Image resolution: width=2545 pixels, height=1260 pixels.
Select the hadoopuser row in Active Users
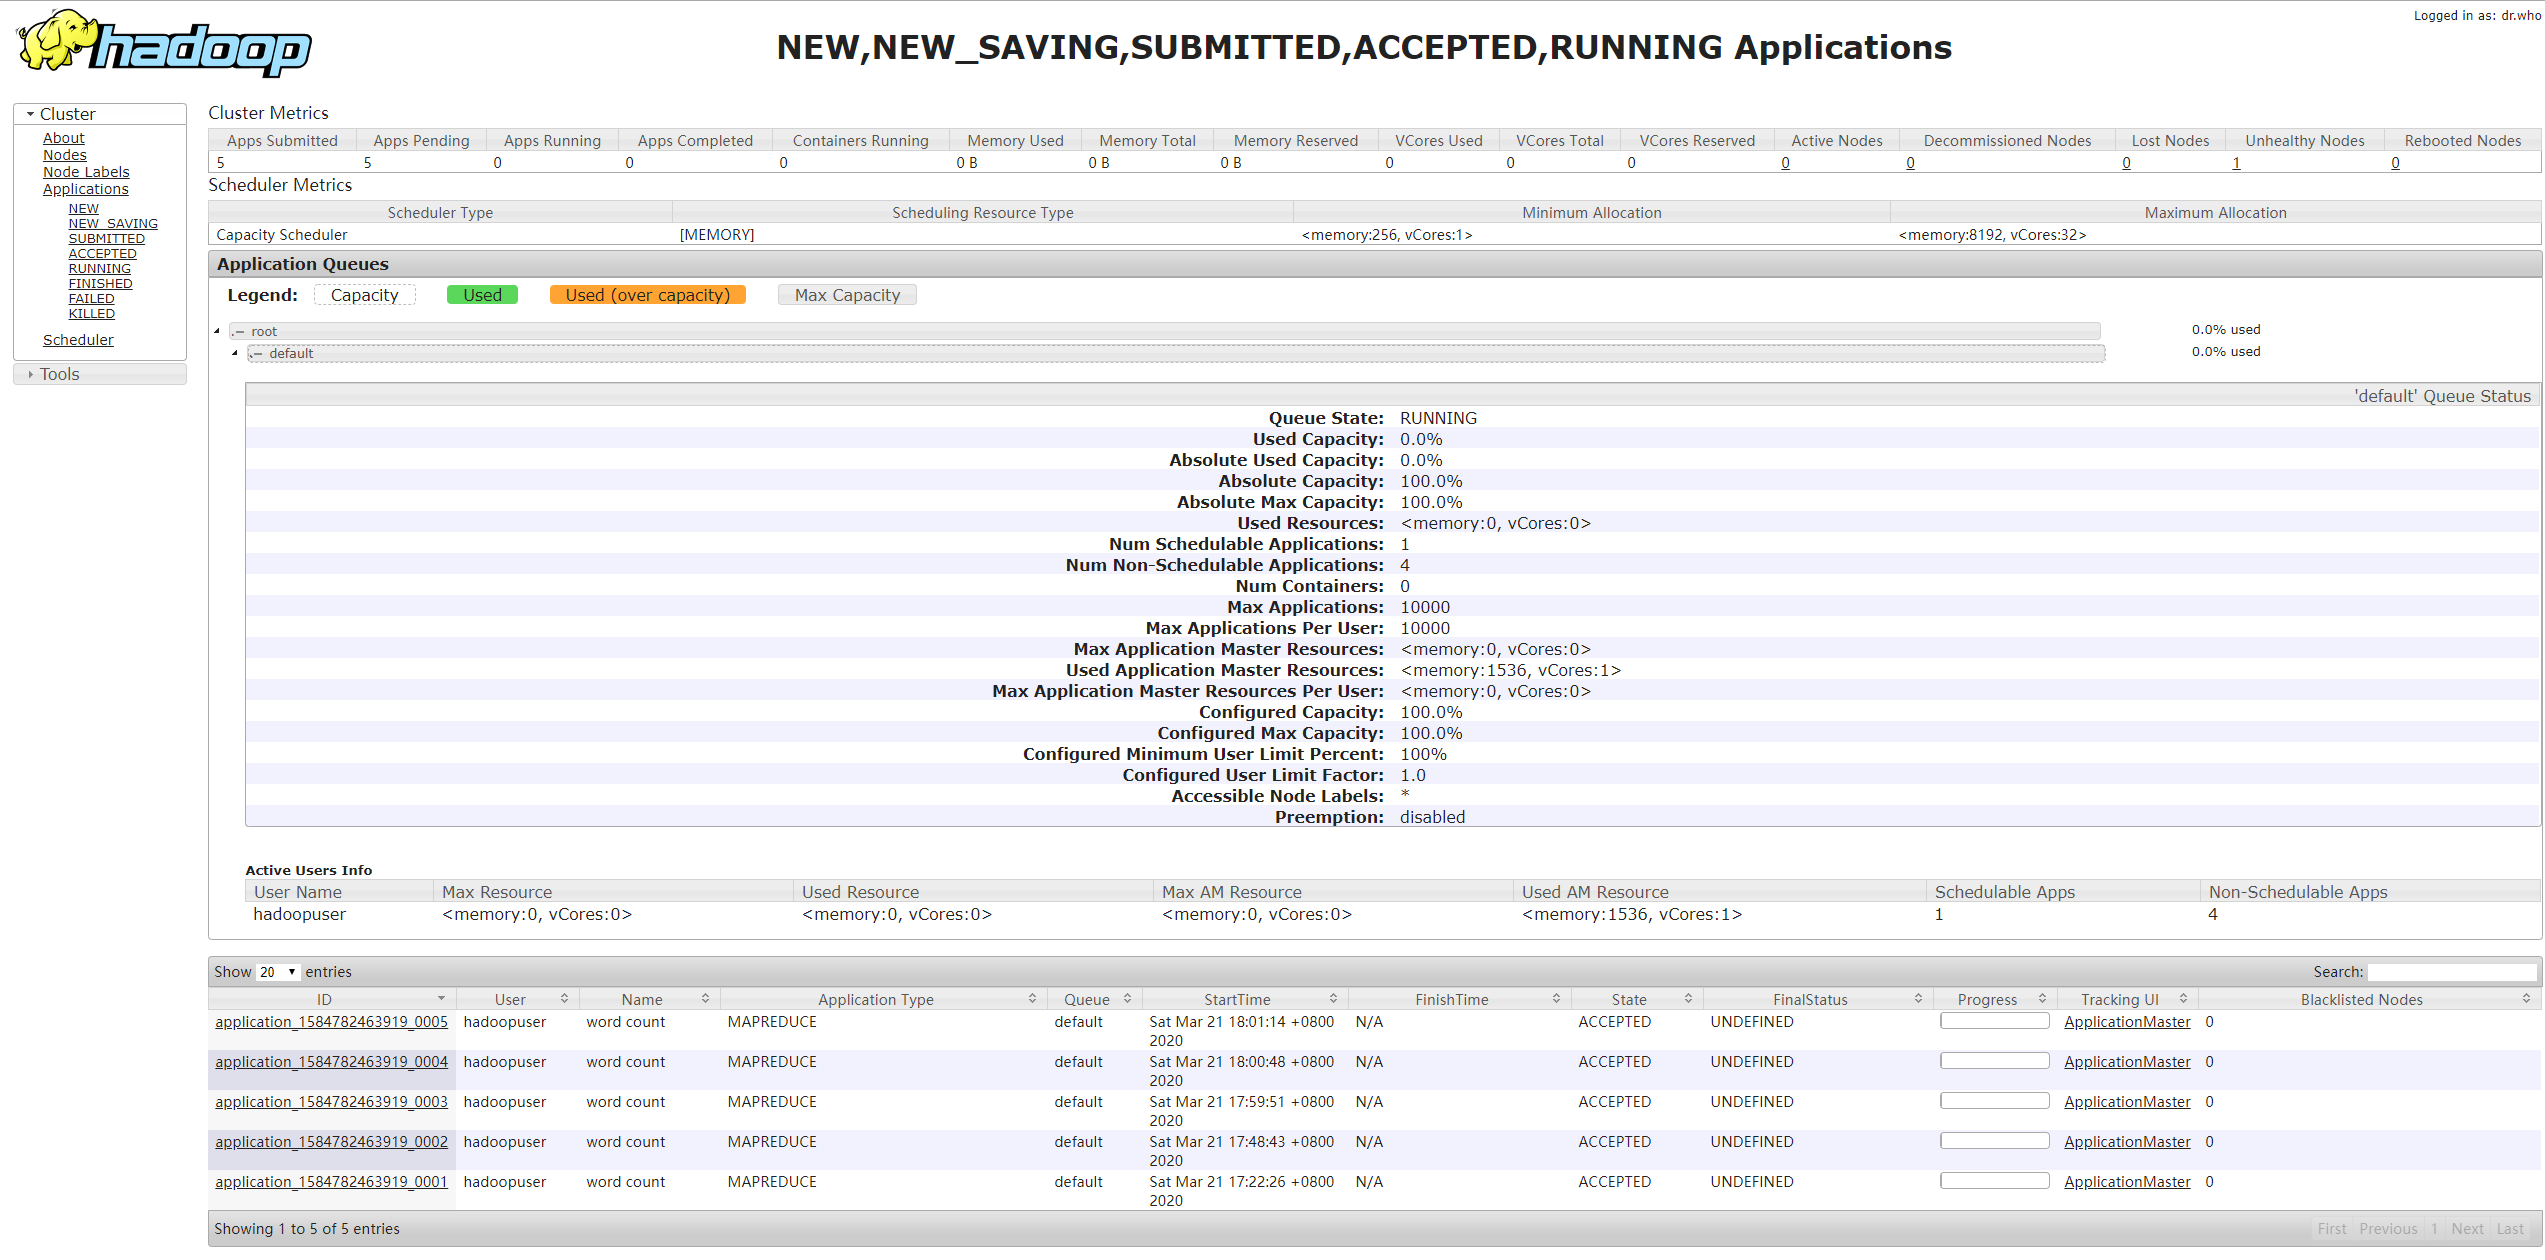1393,914
